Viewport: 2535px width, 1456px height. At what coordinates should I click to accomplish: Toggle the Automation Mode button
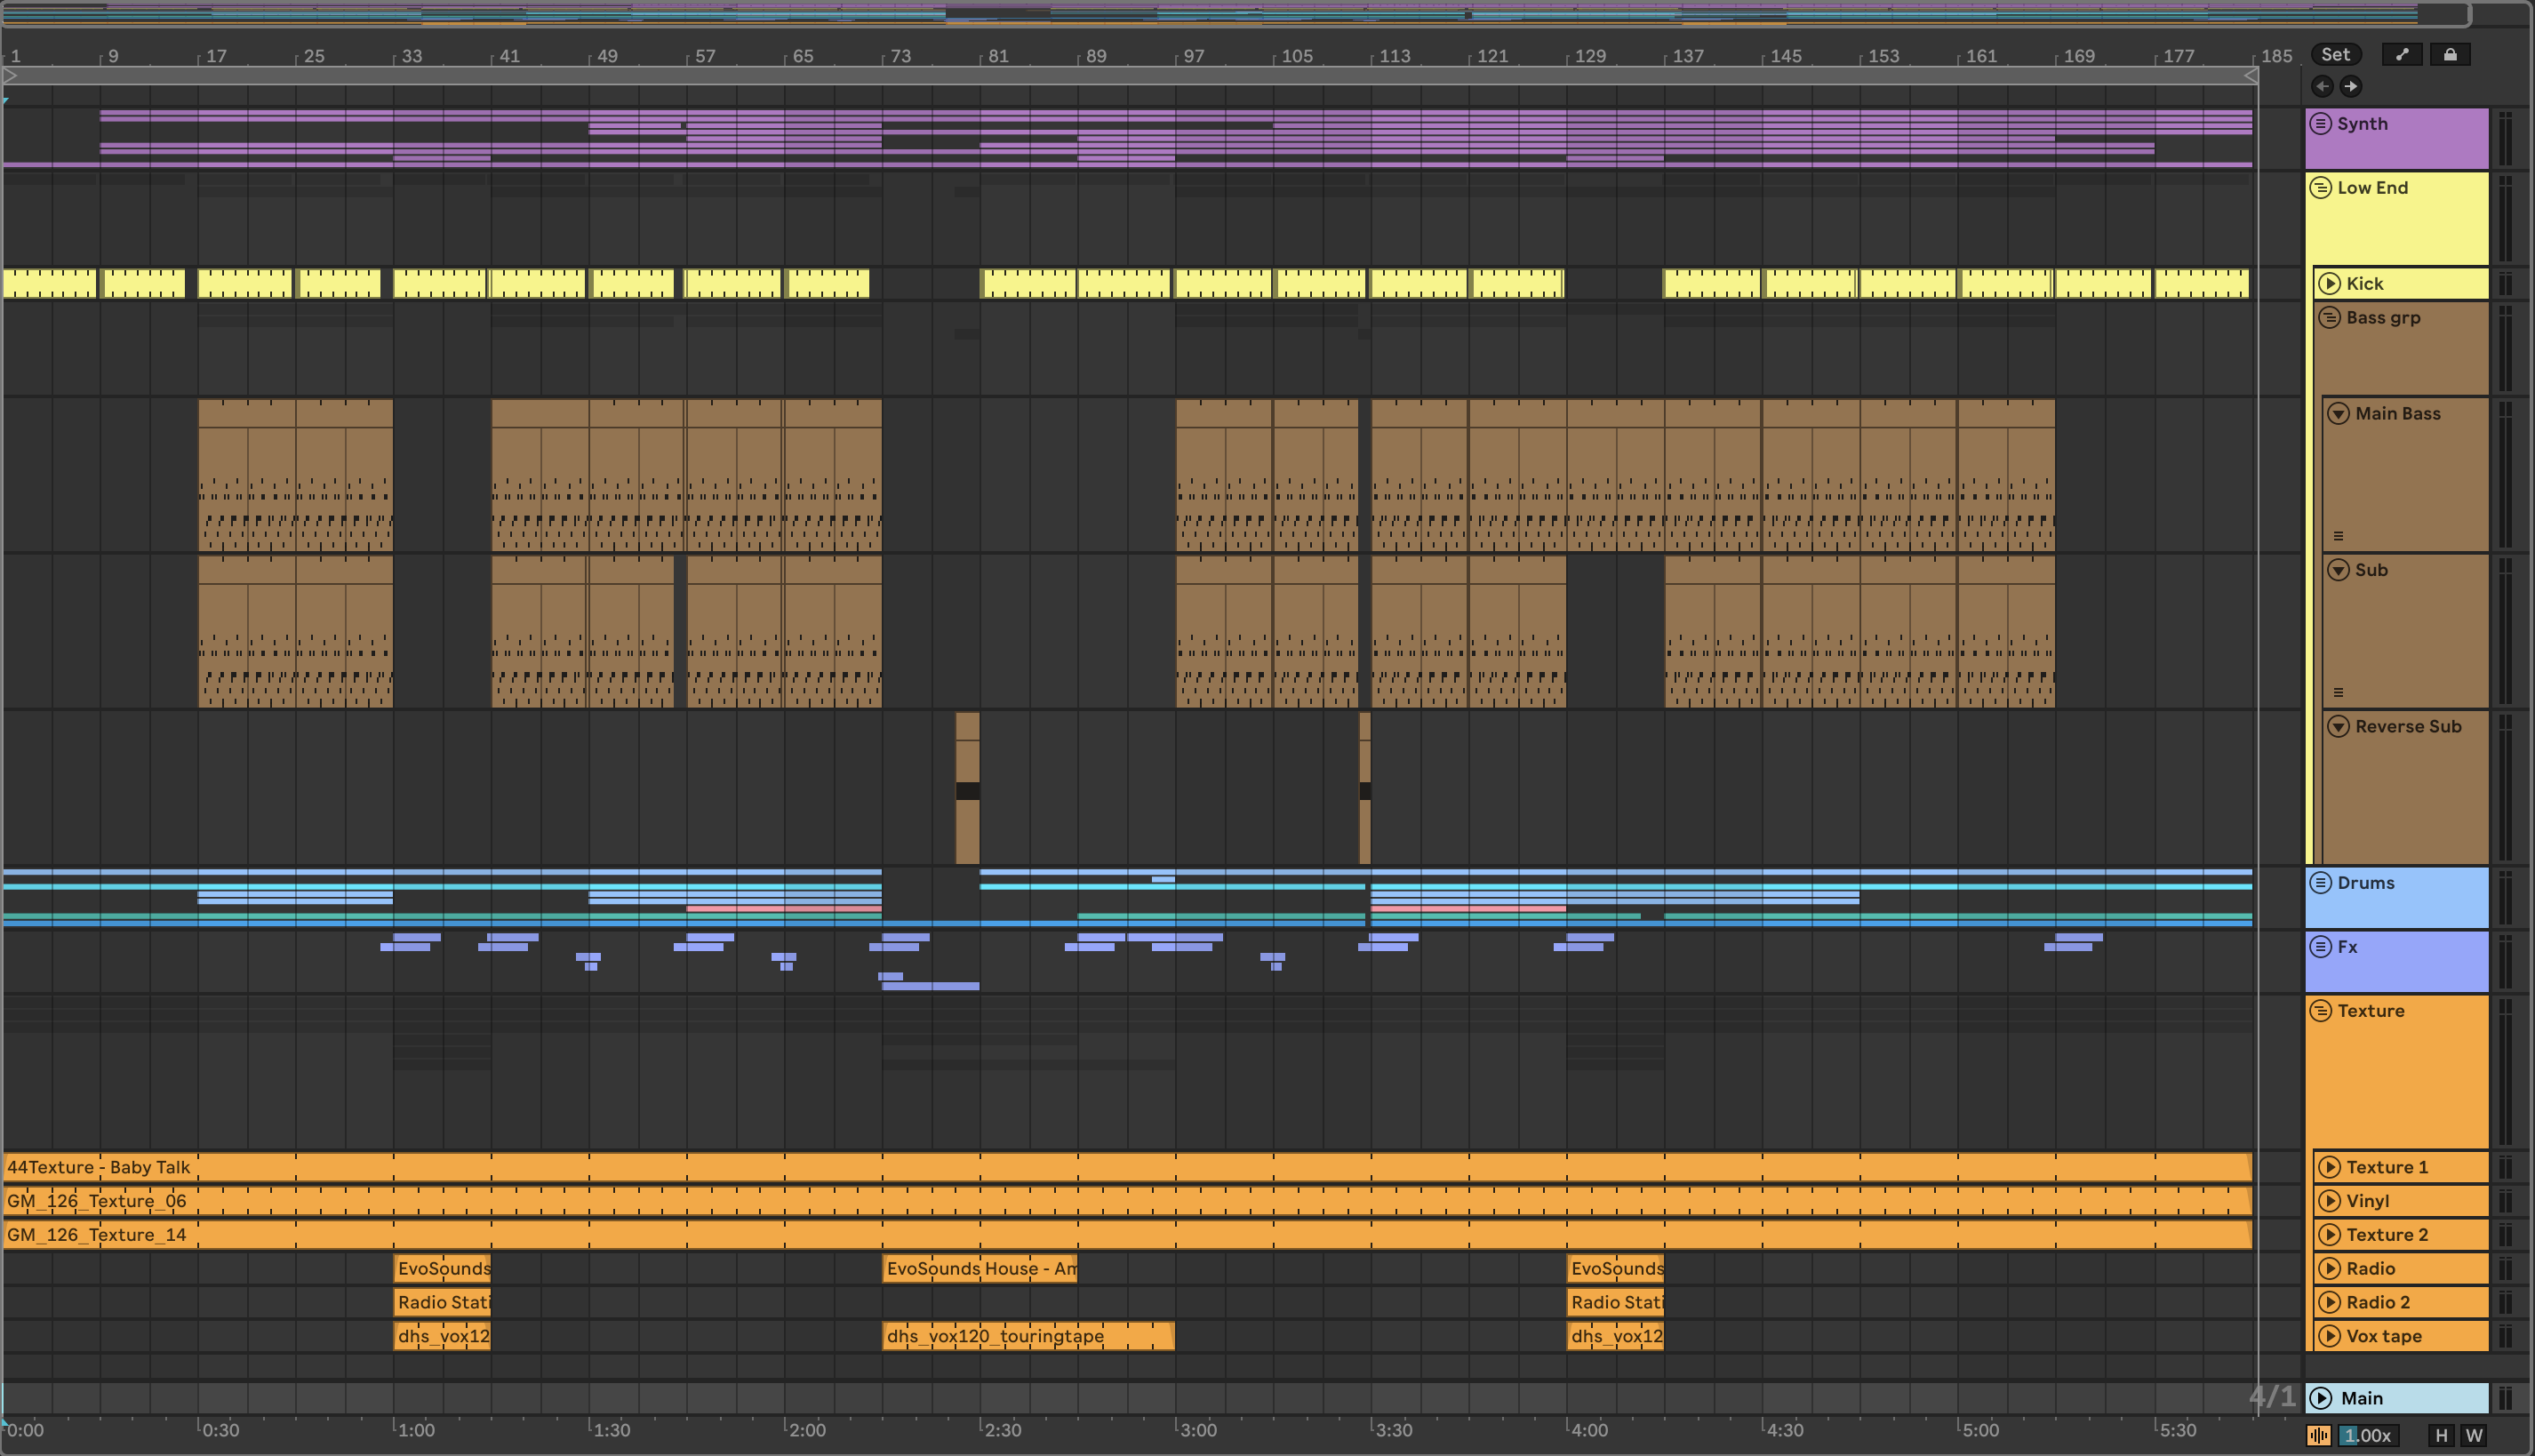tap(2402, 55)
